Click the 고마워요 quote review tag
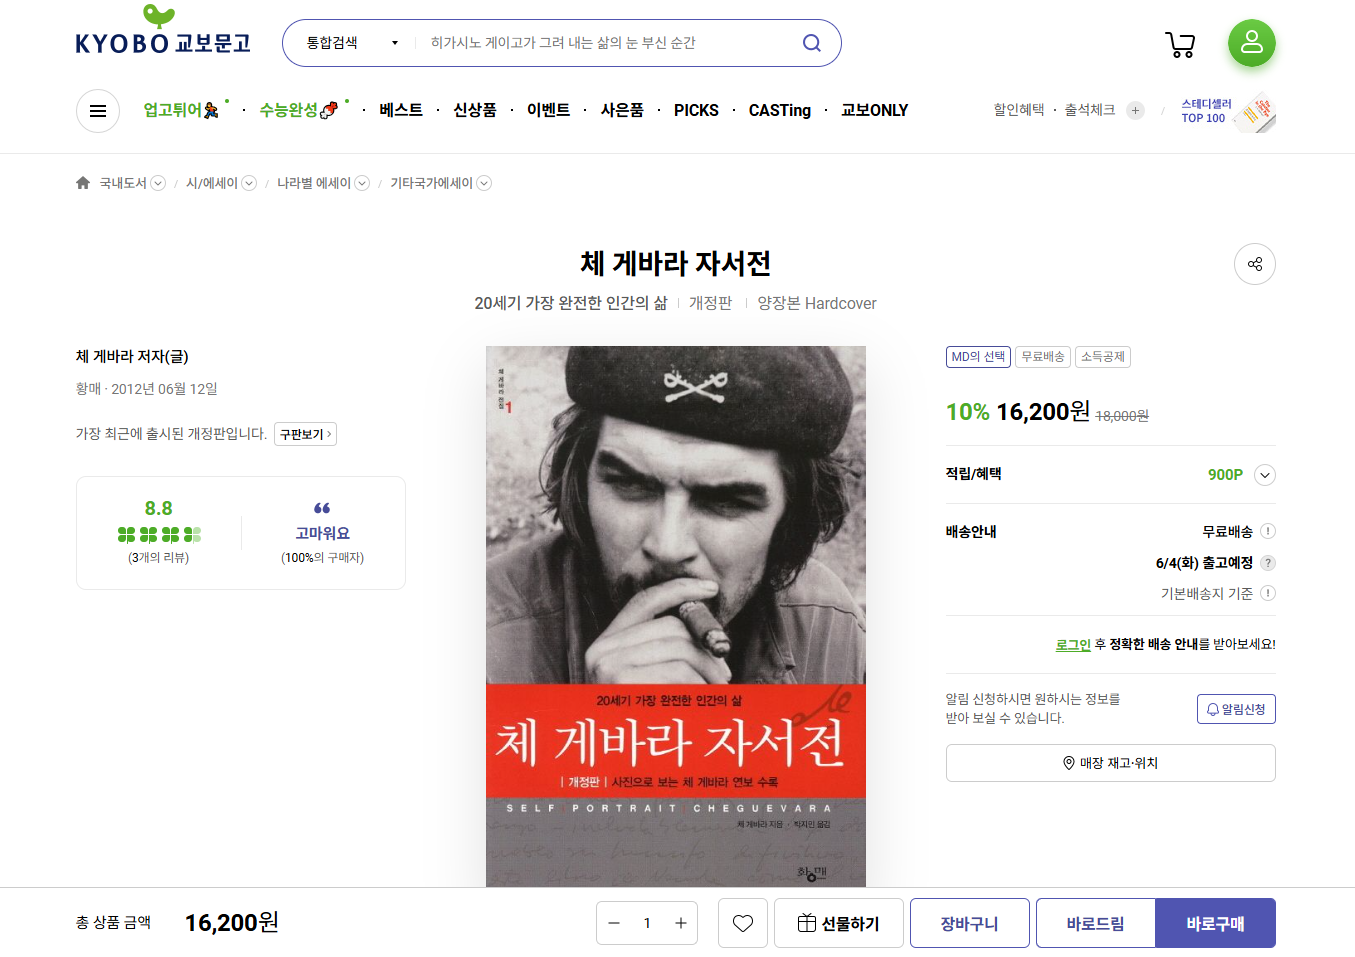Screen dimensions: 1355x957 pos(322,522)
